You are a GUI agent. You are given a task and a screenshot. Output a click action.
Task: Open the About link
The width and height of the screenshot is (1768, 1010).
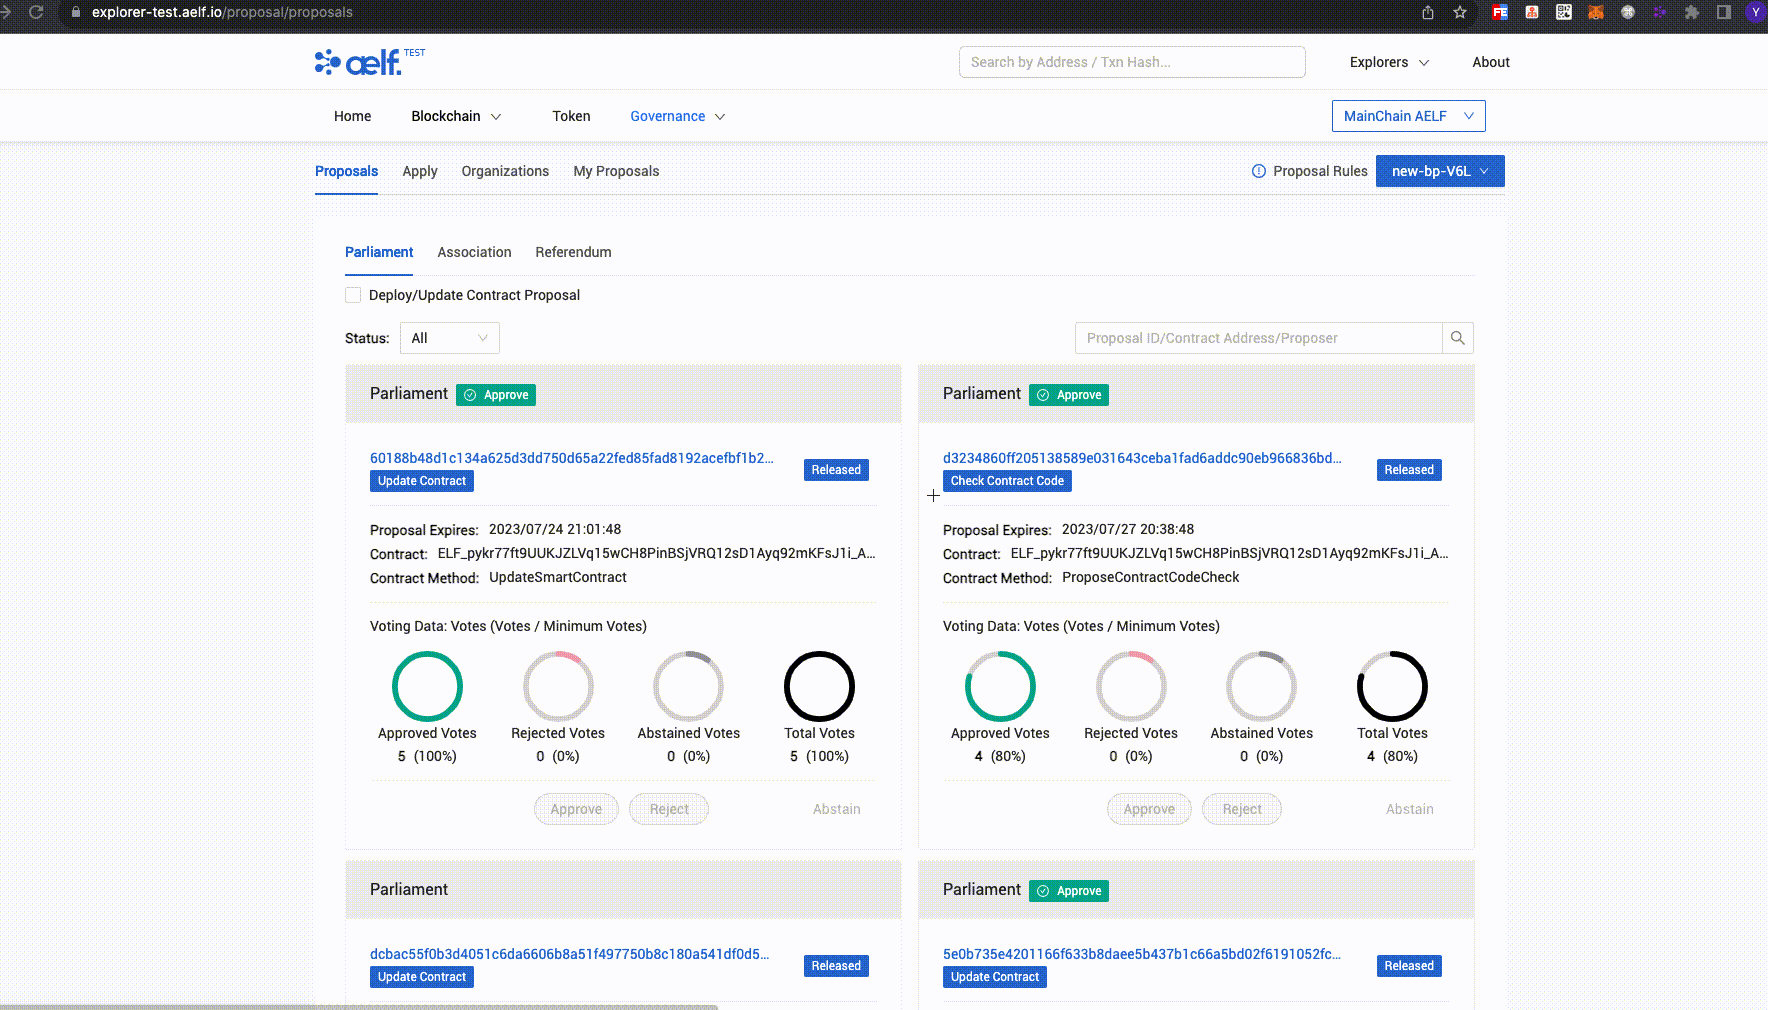pyautogui.click(x=1491, y=62)
